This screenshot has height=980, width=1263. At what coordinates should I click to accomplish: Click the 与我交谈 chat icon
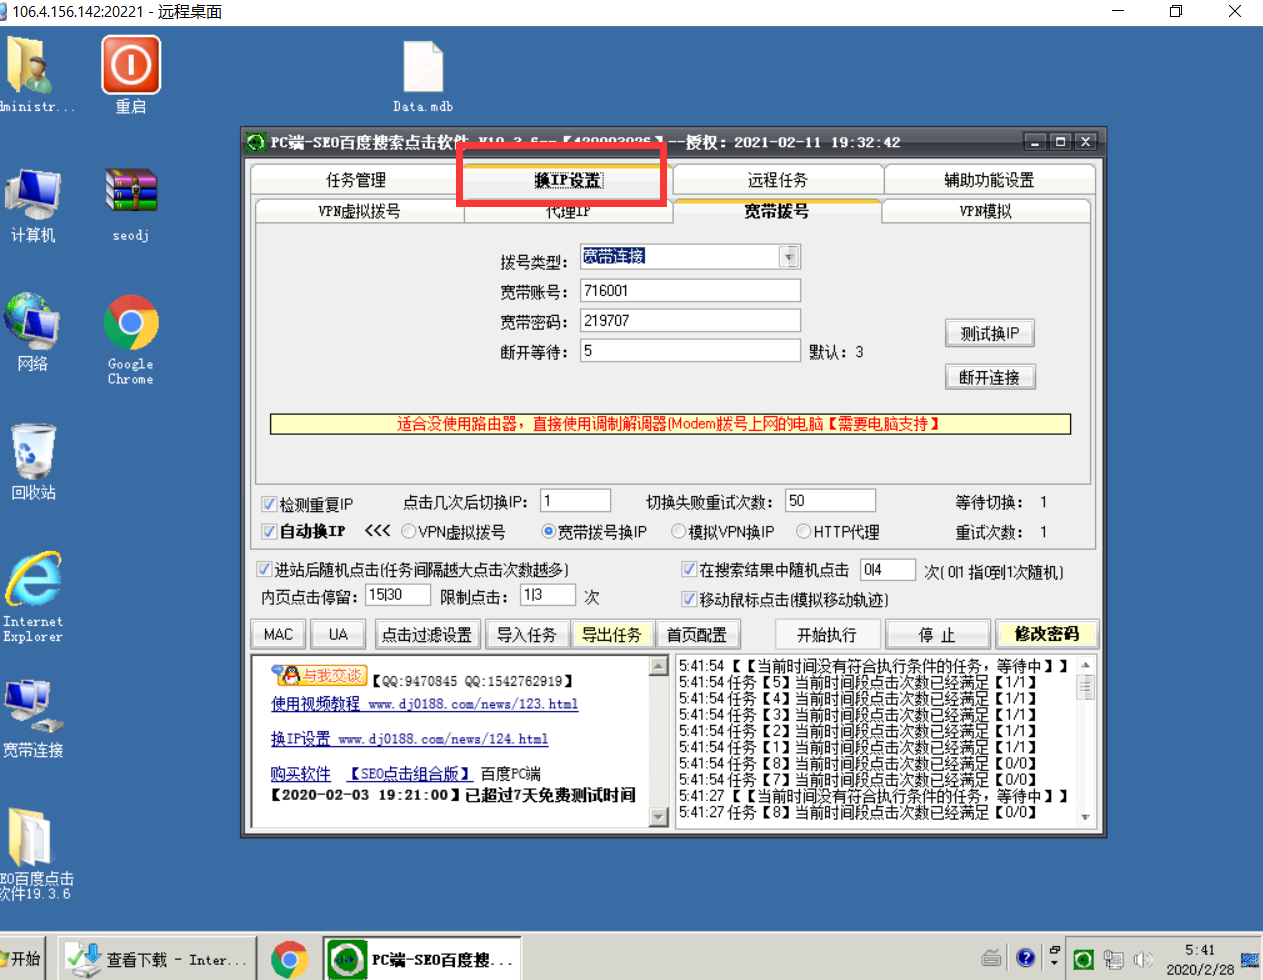coord(320,676)
